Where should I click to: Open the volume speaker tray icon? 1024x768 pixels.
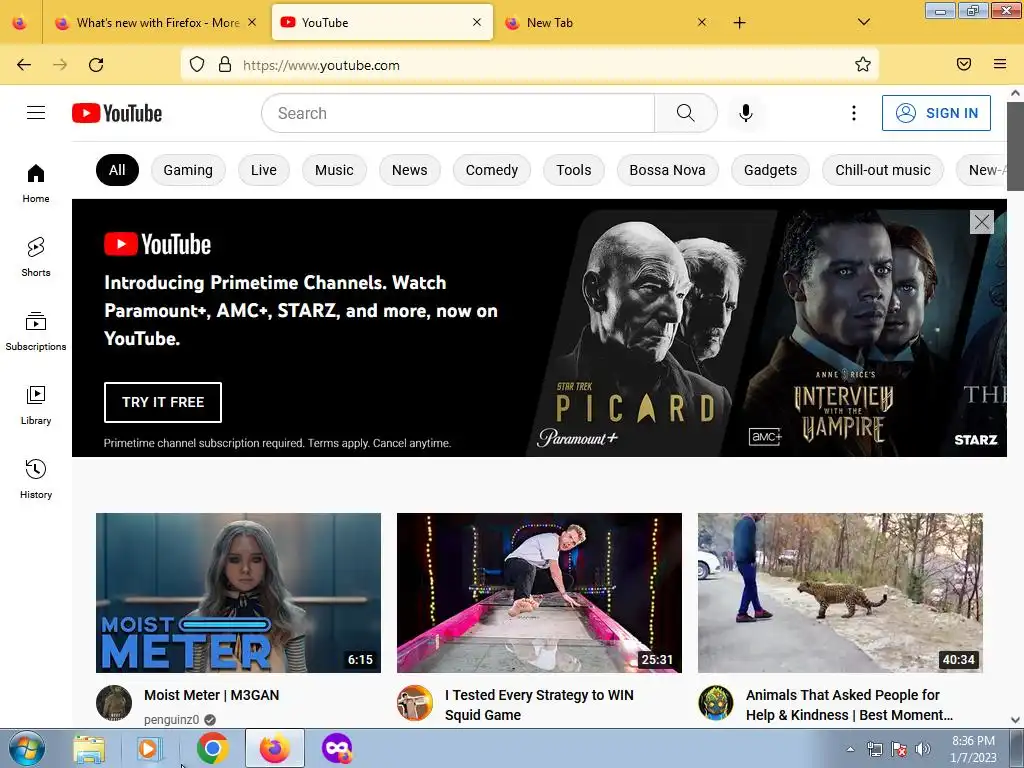pyautogui.click(x=923, y=749)
